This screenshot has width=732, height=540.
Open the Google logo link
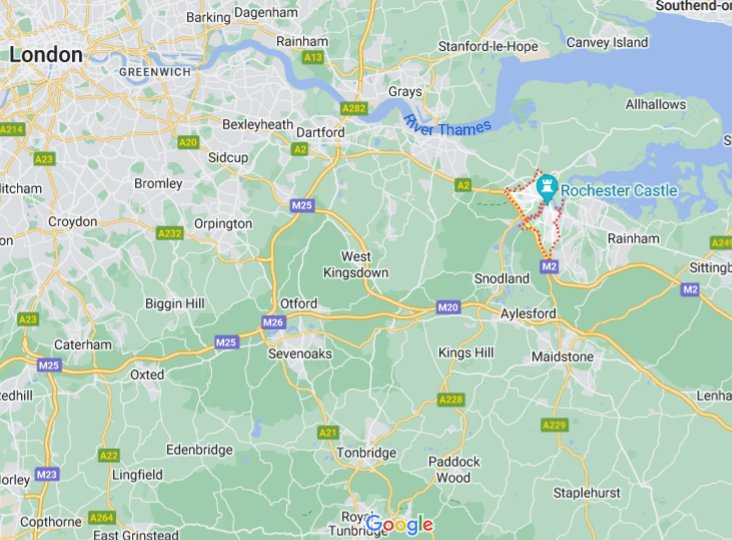coord(399,525)
